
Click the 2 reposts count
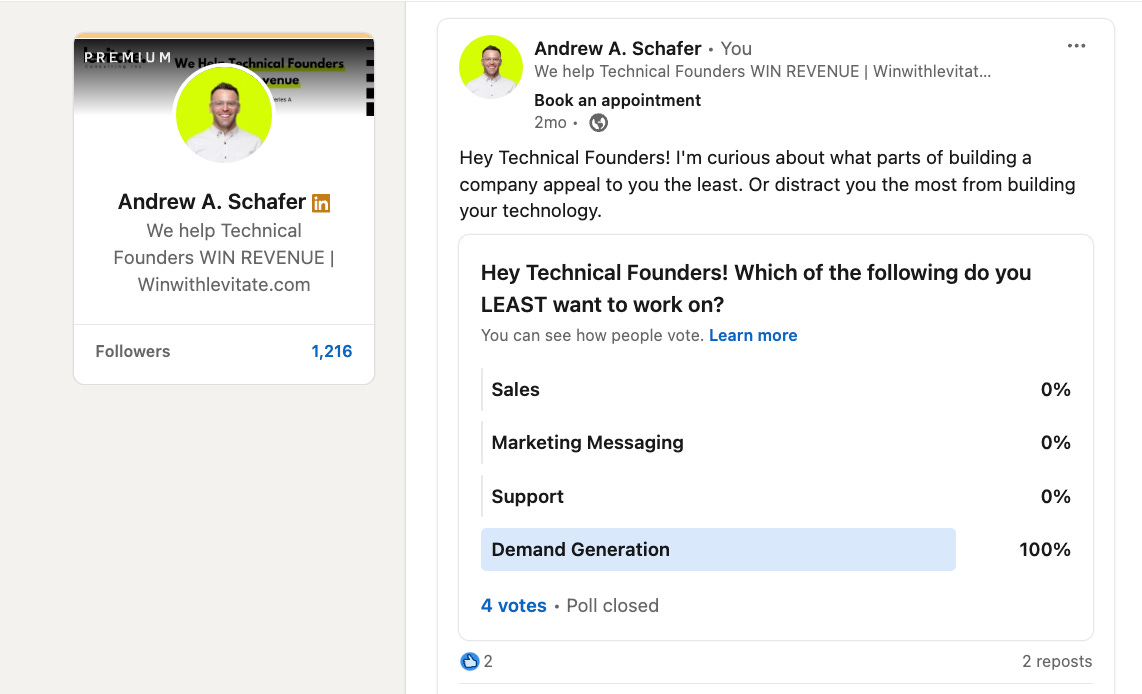point(1056,661)
